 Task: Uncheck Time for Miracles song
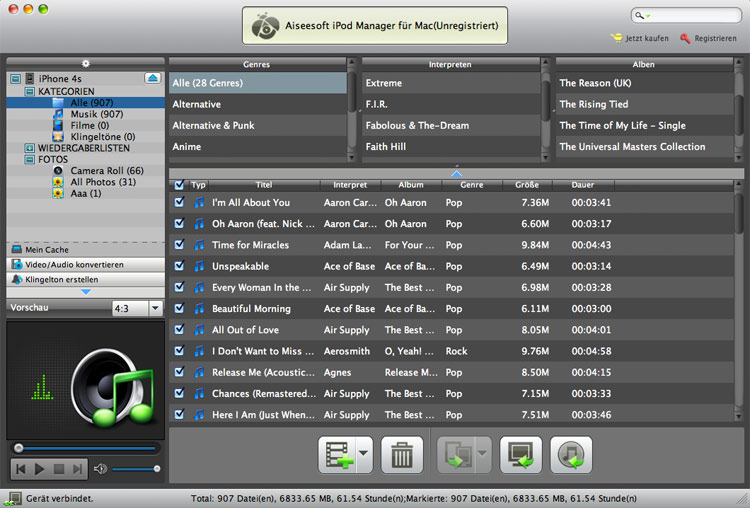click(x=179, y=244)
